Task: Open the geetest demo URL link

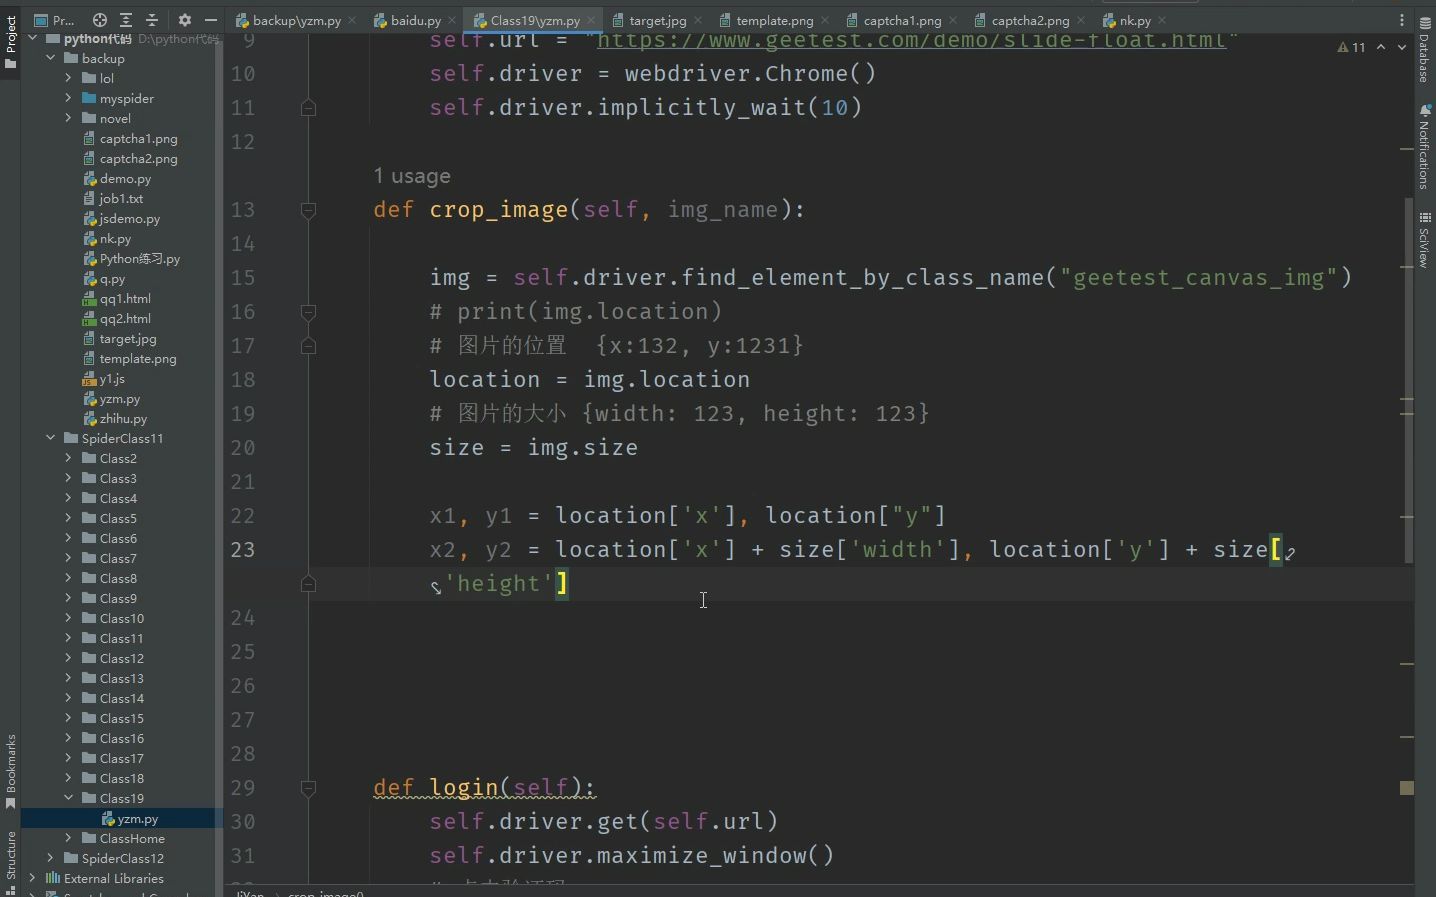Action: (910, 41)
